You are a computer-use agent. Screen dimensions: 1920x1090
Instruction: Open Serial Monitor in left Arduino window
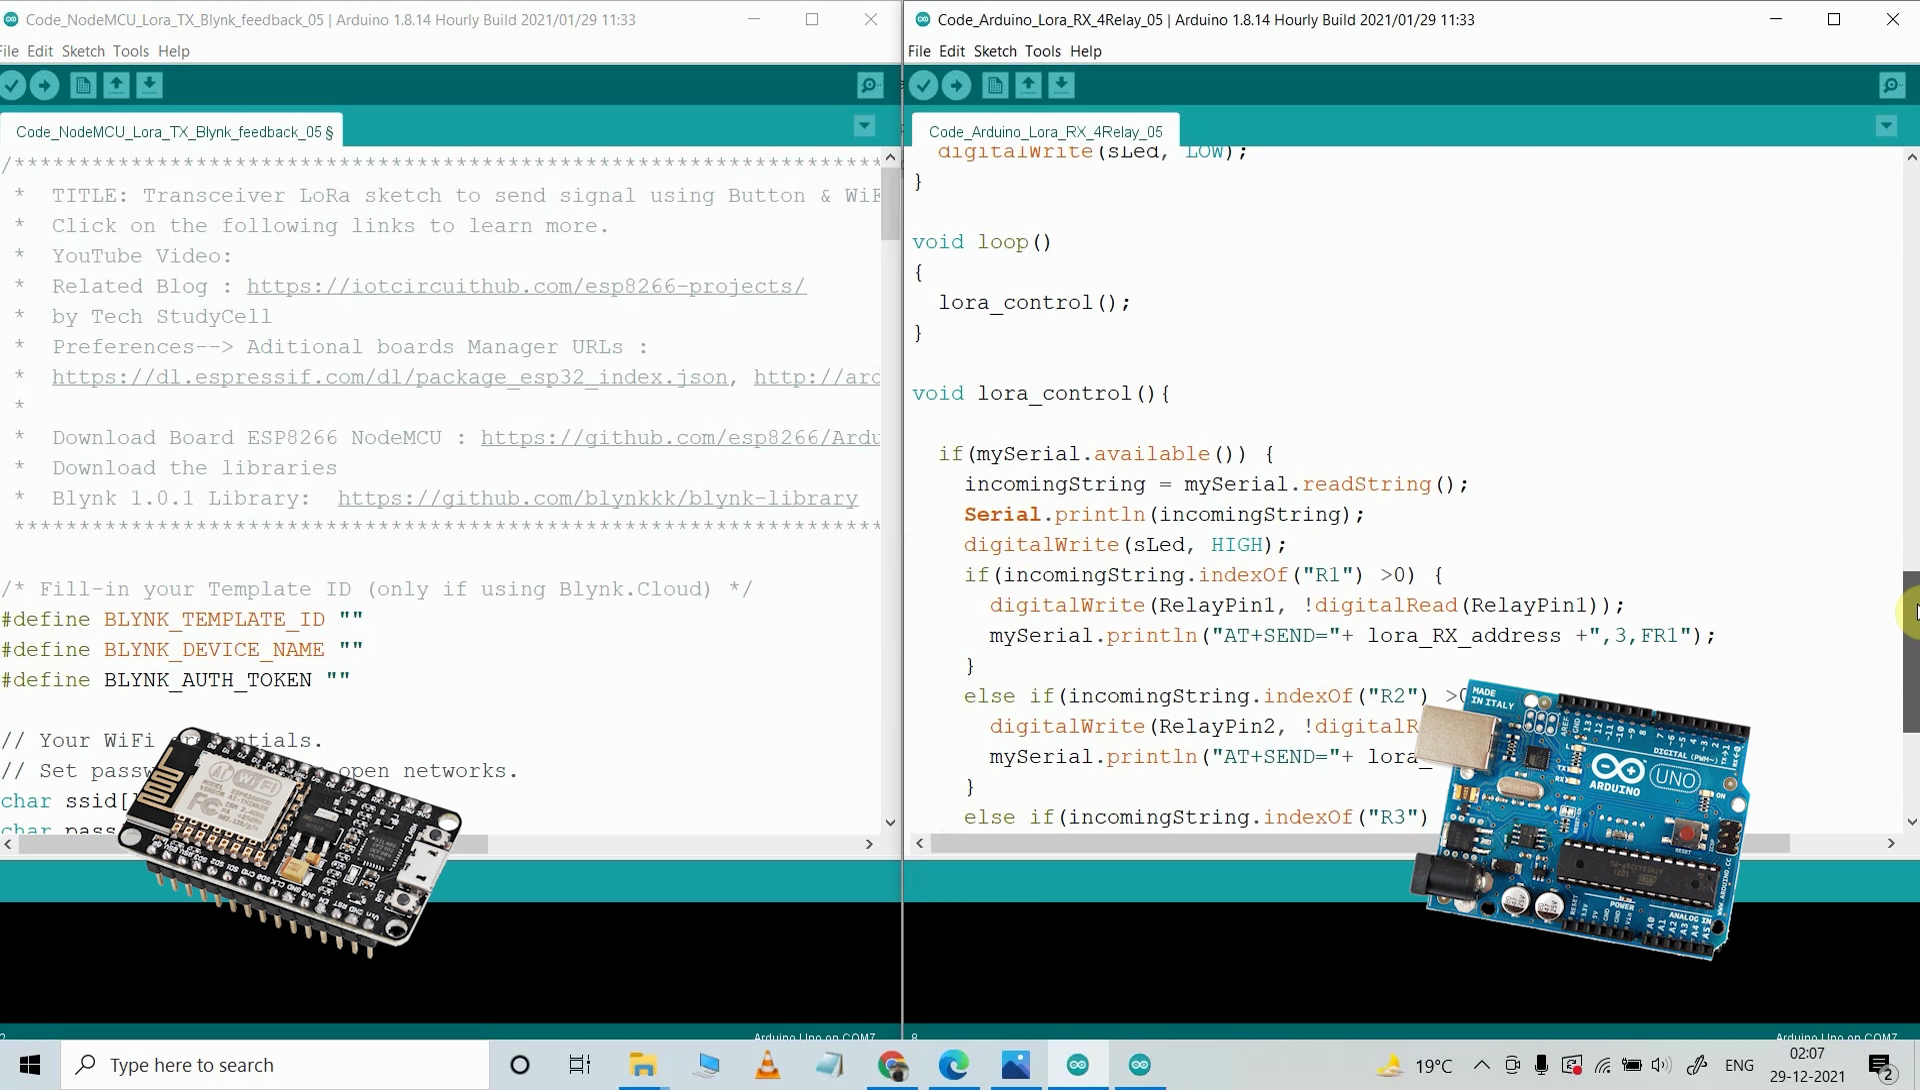point(869,85)
